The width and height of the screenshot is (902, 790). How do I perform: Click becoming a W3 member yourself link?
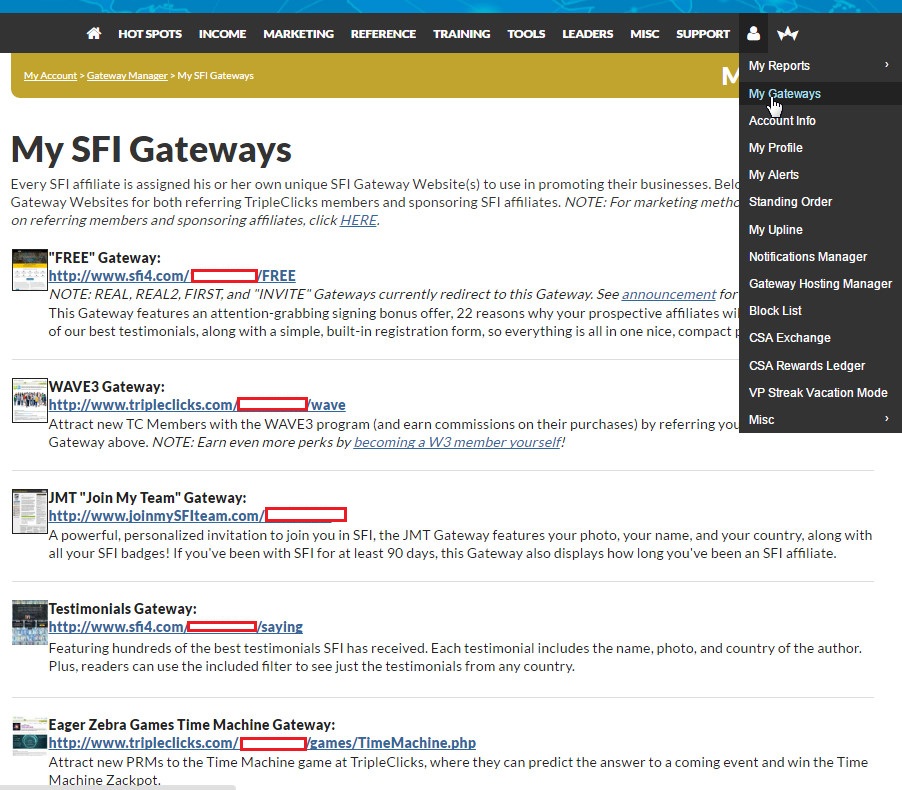click(457, 442)
